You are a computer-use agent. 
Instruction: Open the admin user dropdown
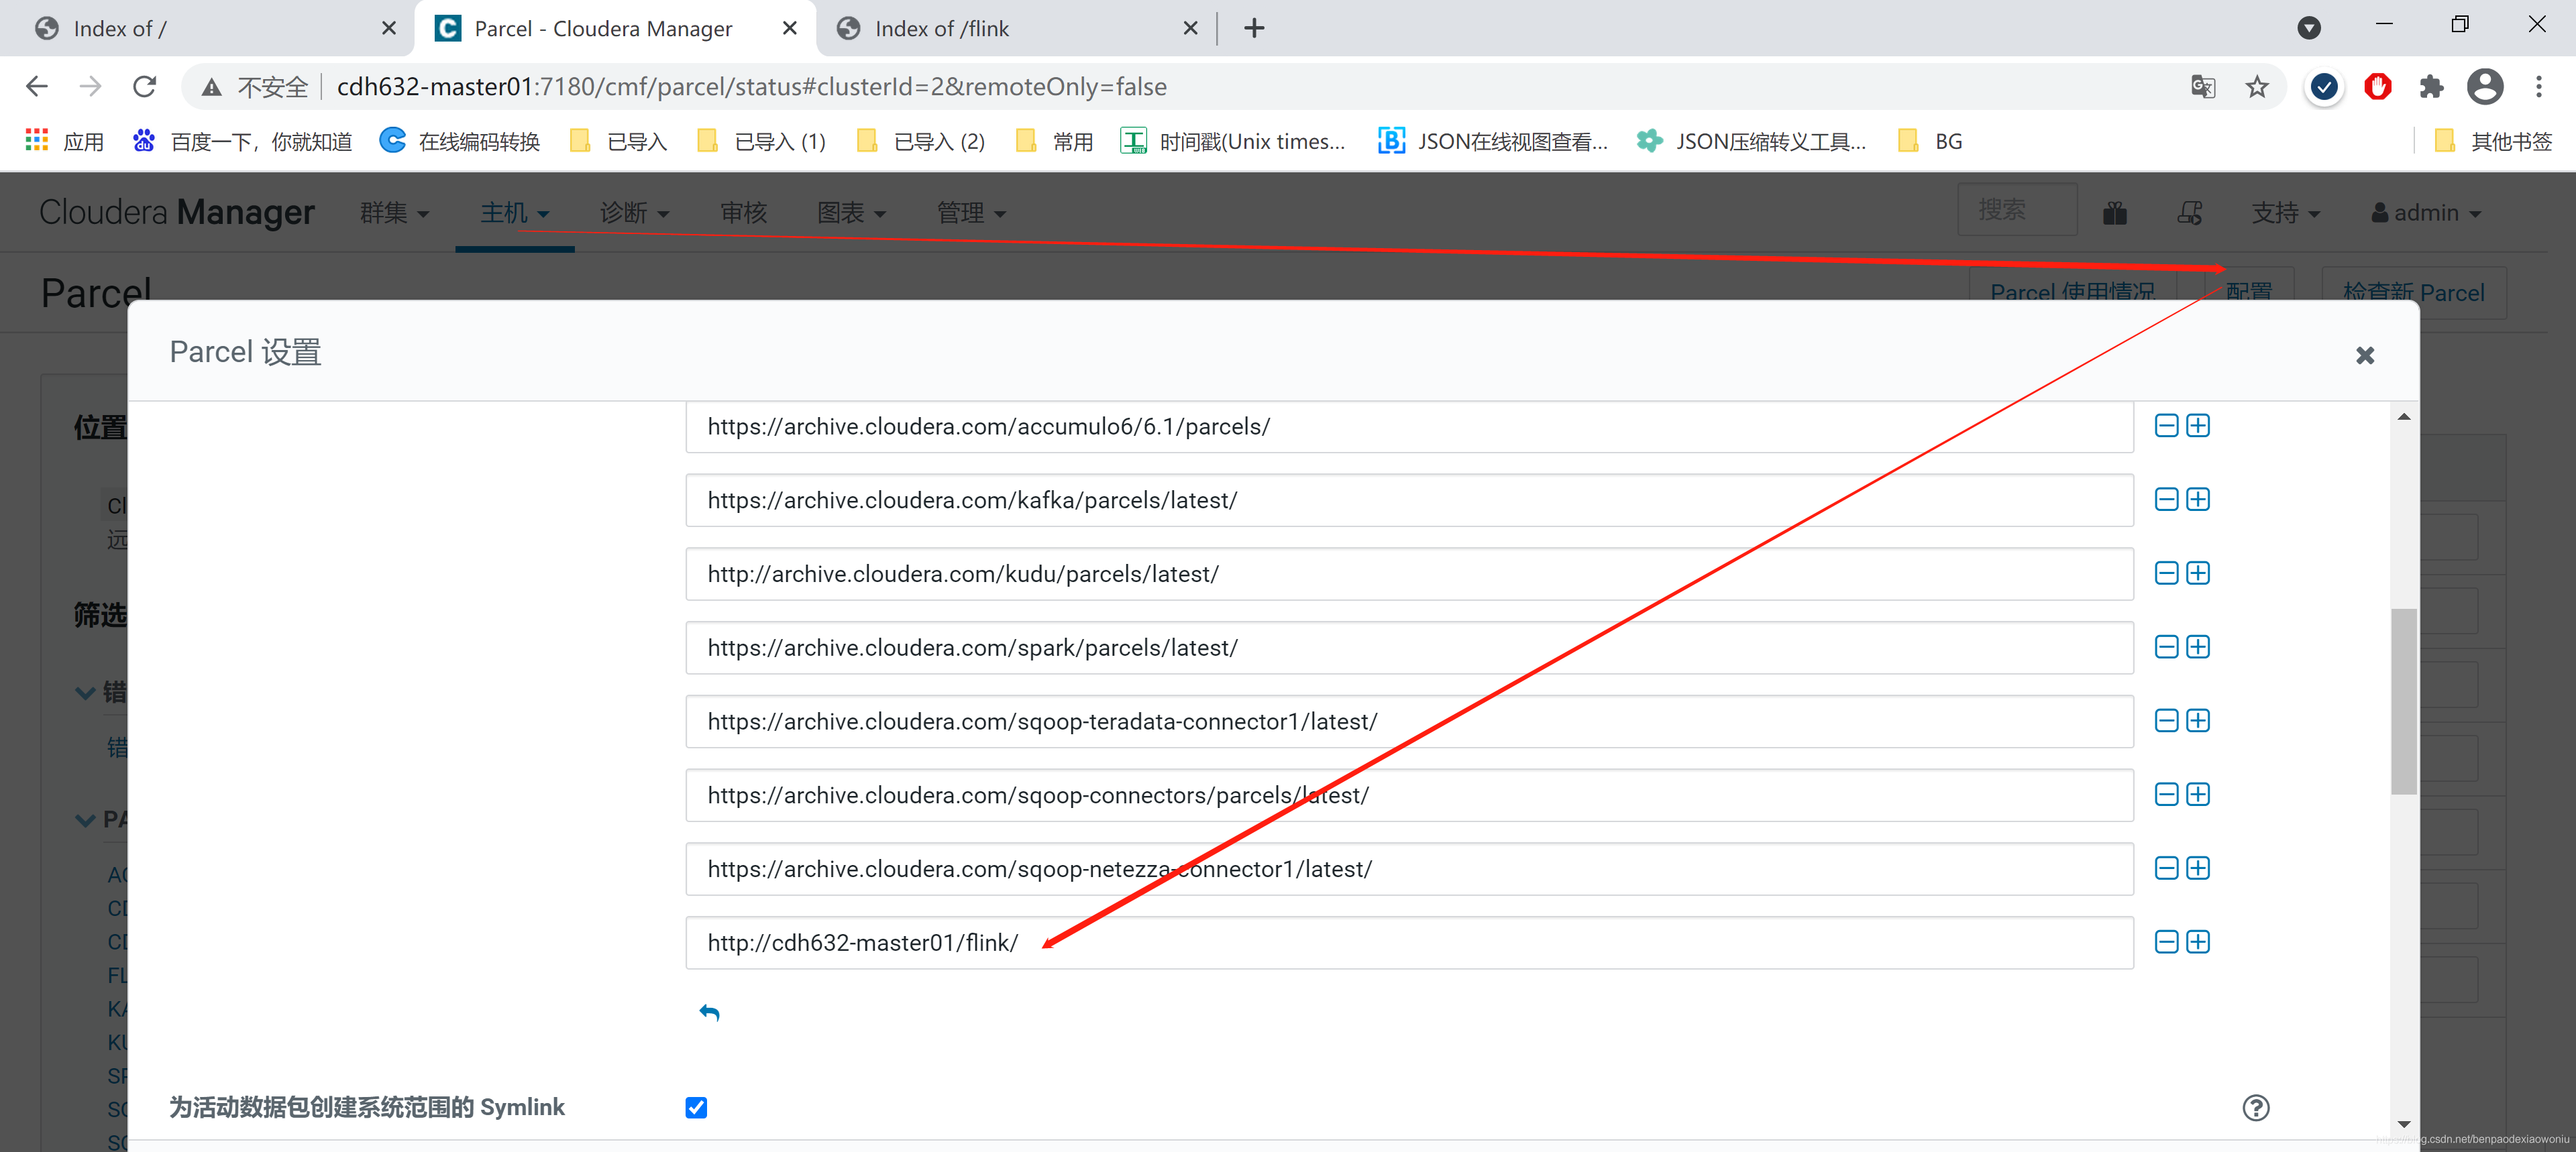pyautogui.click(x=2427, y=213)
